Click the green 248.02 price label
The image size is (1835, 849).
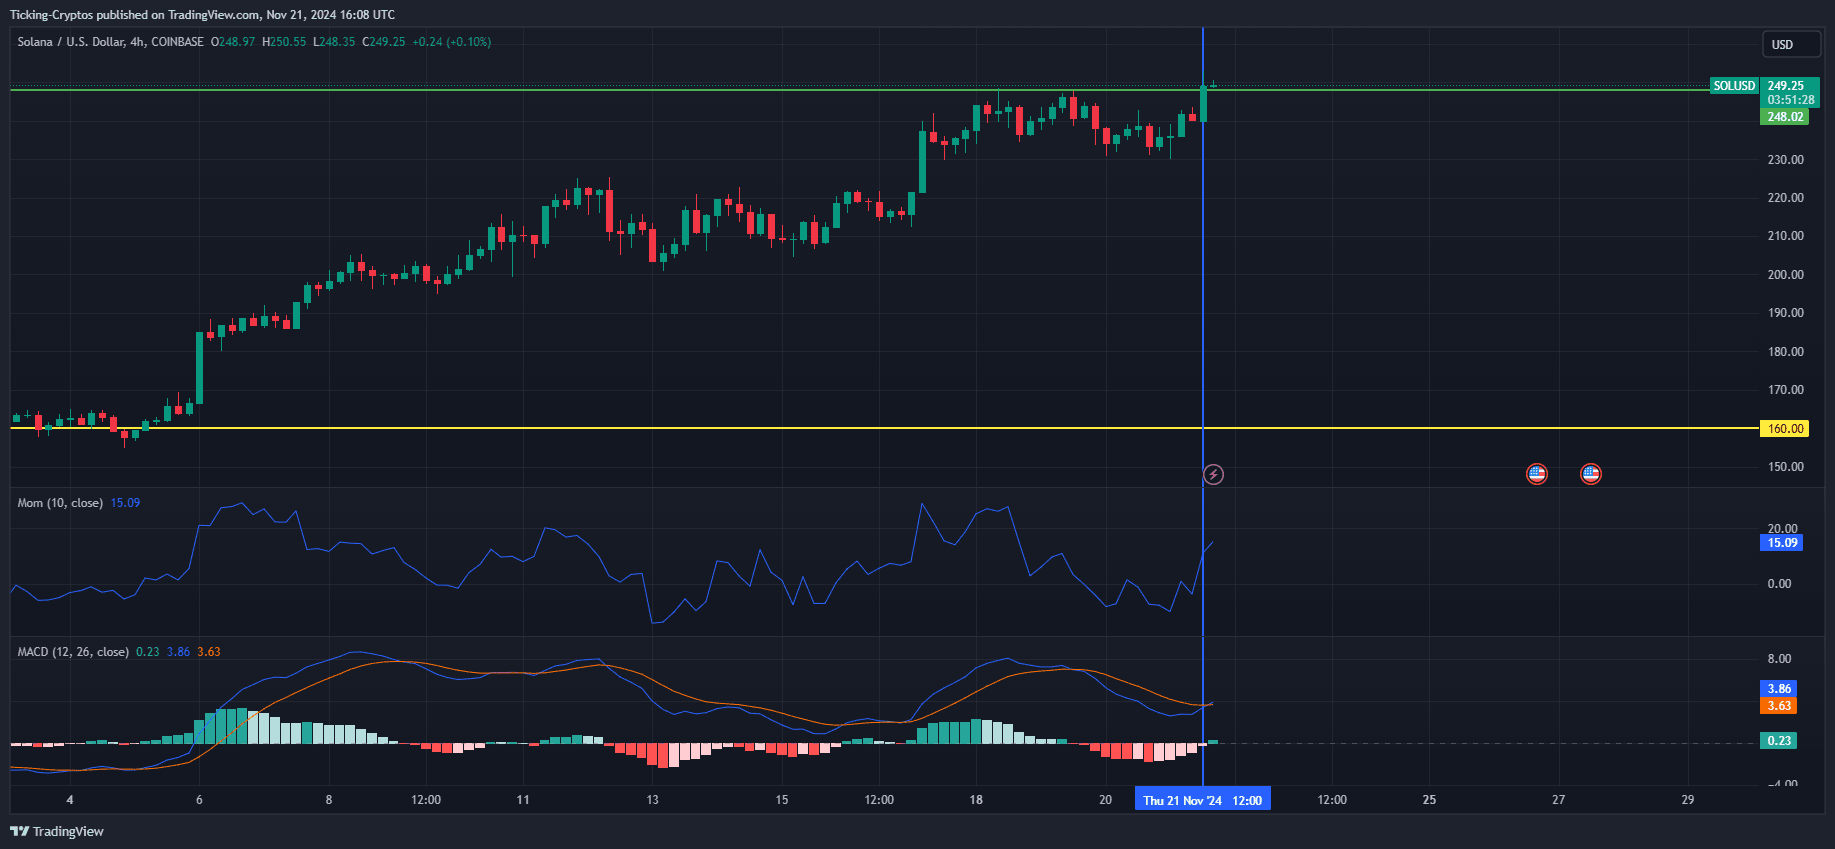(1785, 117)
